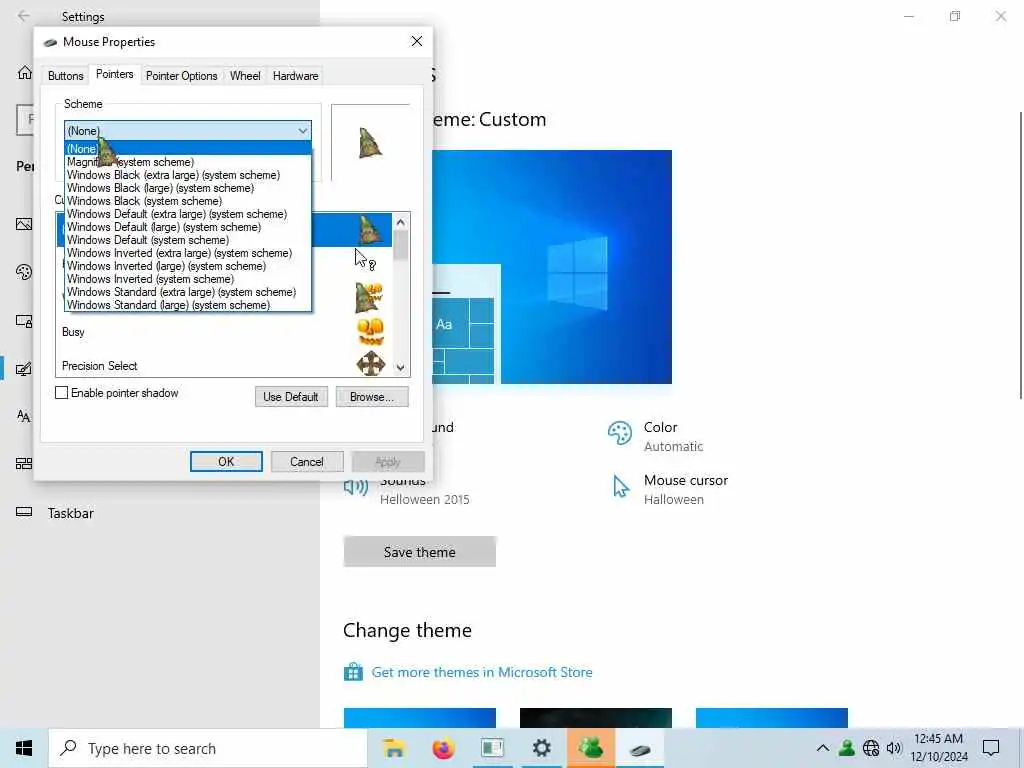Switch to the Pointers tab
1024x768 pixels.
pos(114,74)
